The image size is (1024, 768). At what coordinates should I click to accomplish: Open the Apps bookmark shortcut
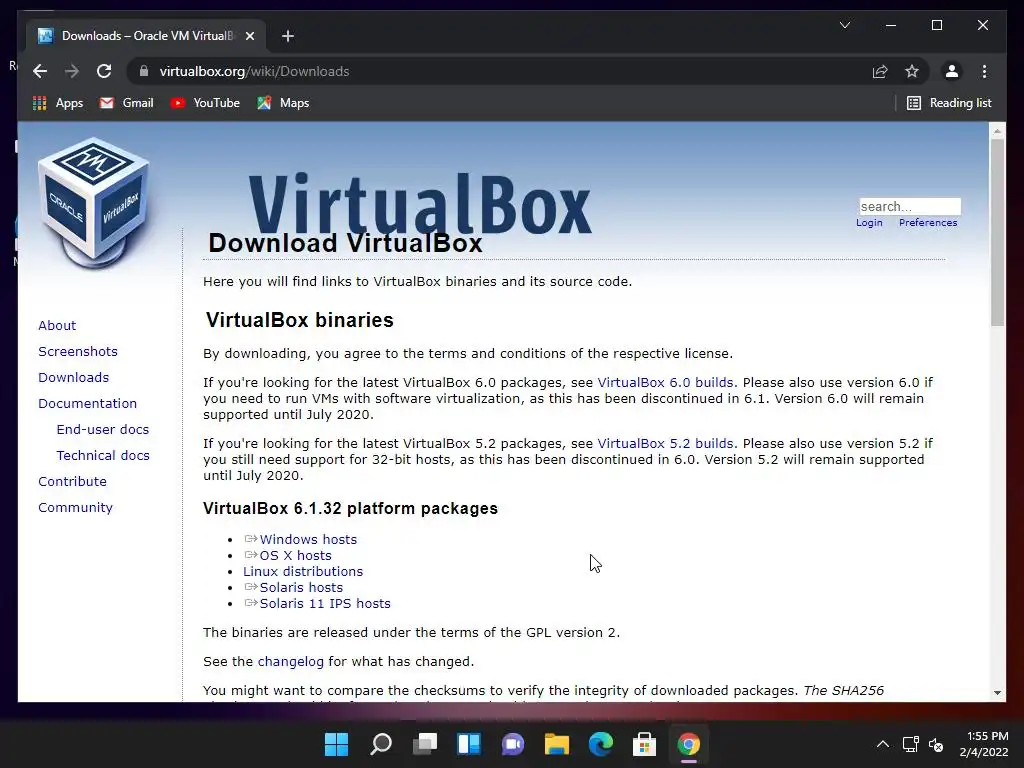(x=58, y=103)
